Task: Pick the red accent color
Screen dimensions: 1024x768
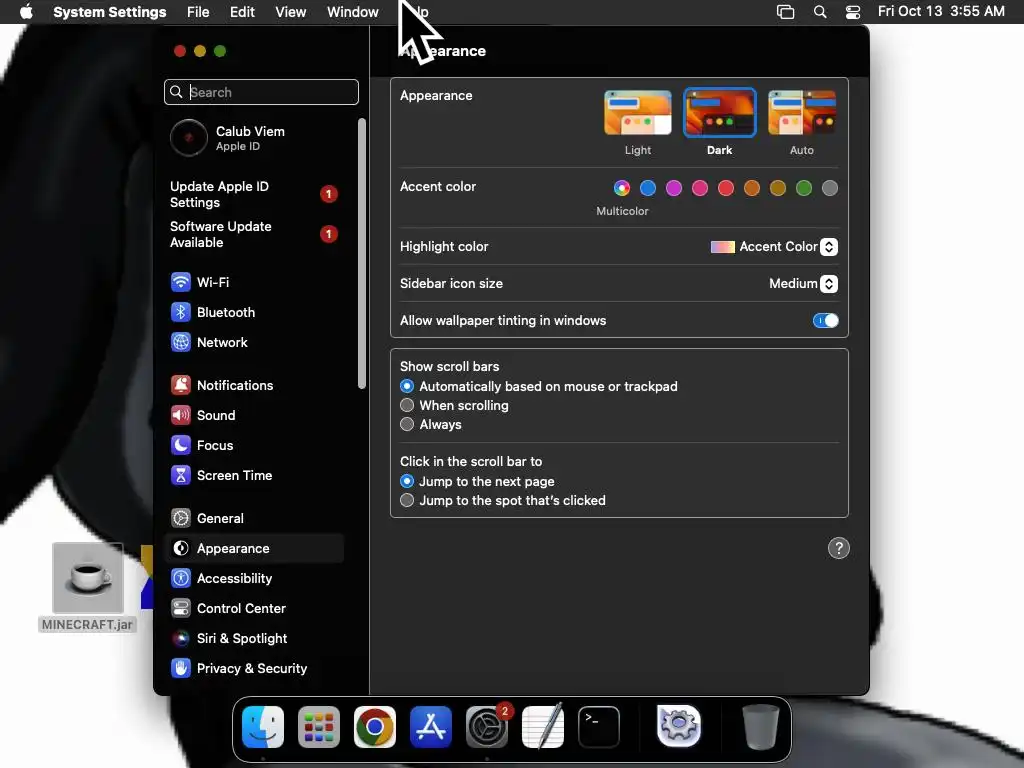Action: pos(726,188)
